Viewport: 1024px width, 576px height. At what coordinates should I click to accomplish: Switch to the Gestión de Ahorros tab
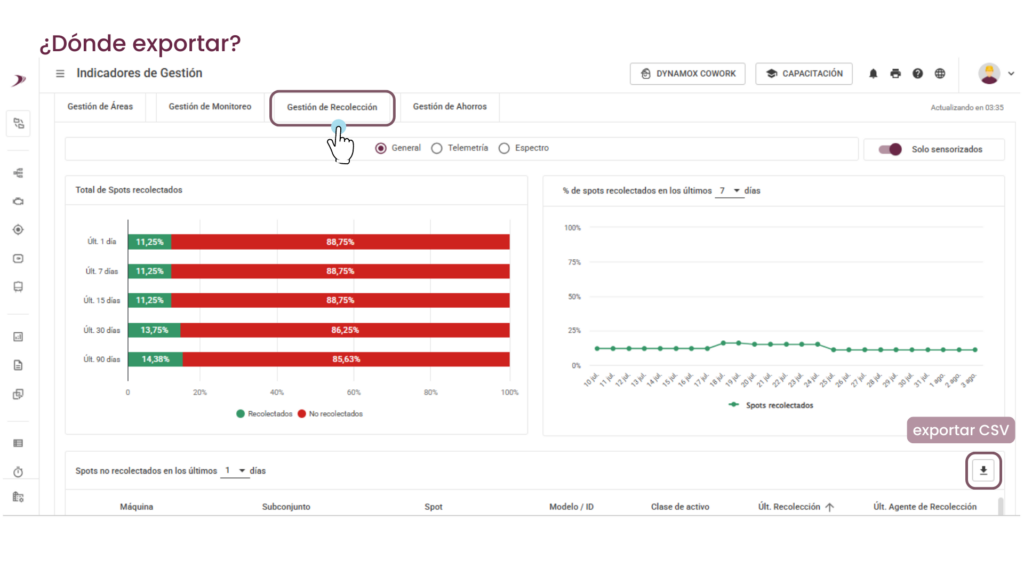click(449, 106)
